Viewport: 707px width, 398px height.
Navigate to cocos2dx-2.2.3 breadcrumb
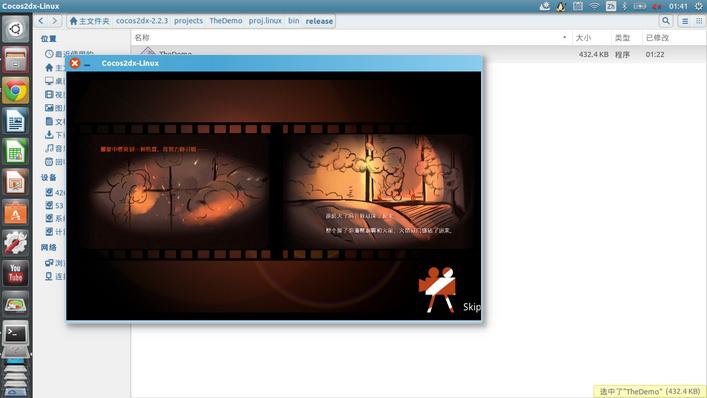pos(142,21)
